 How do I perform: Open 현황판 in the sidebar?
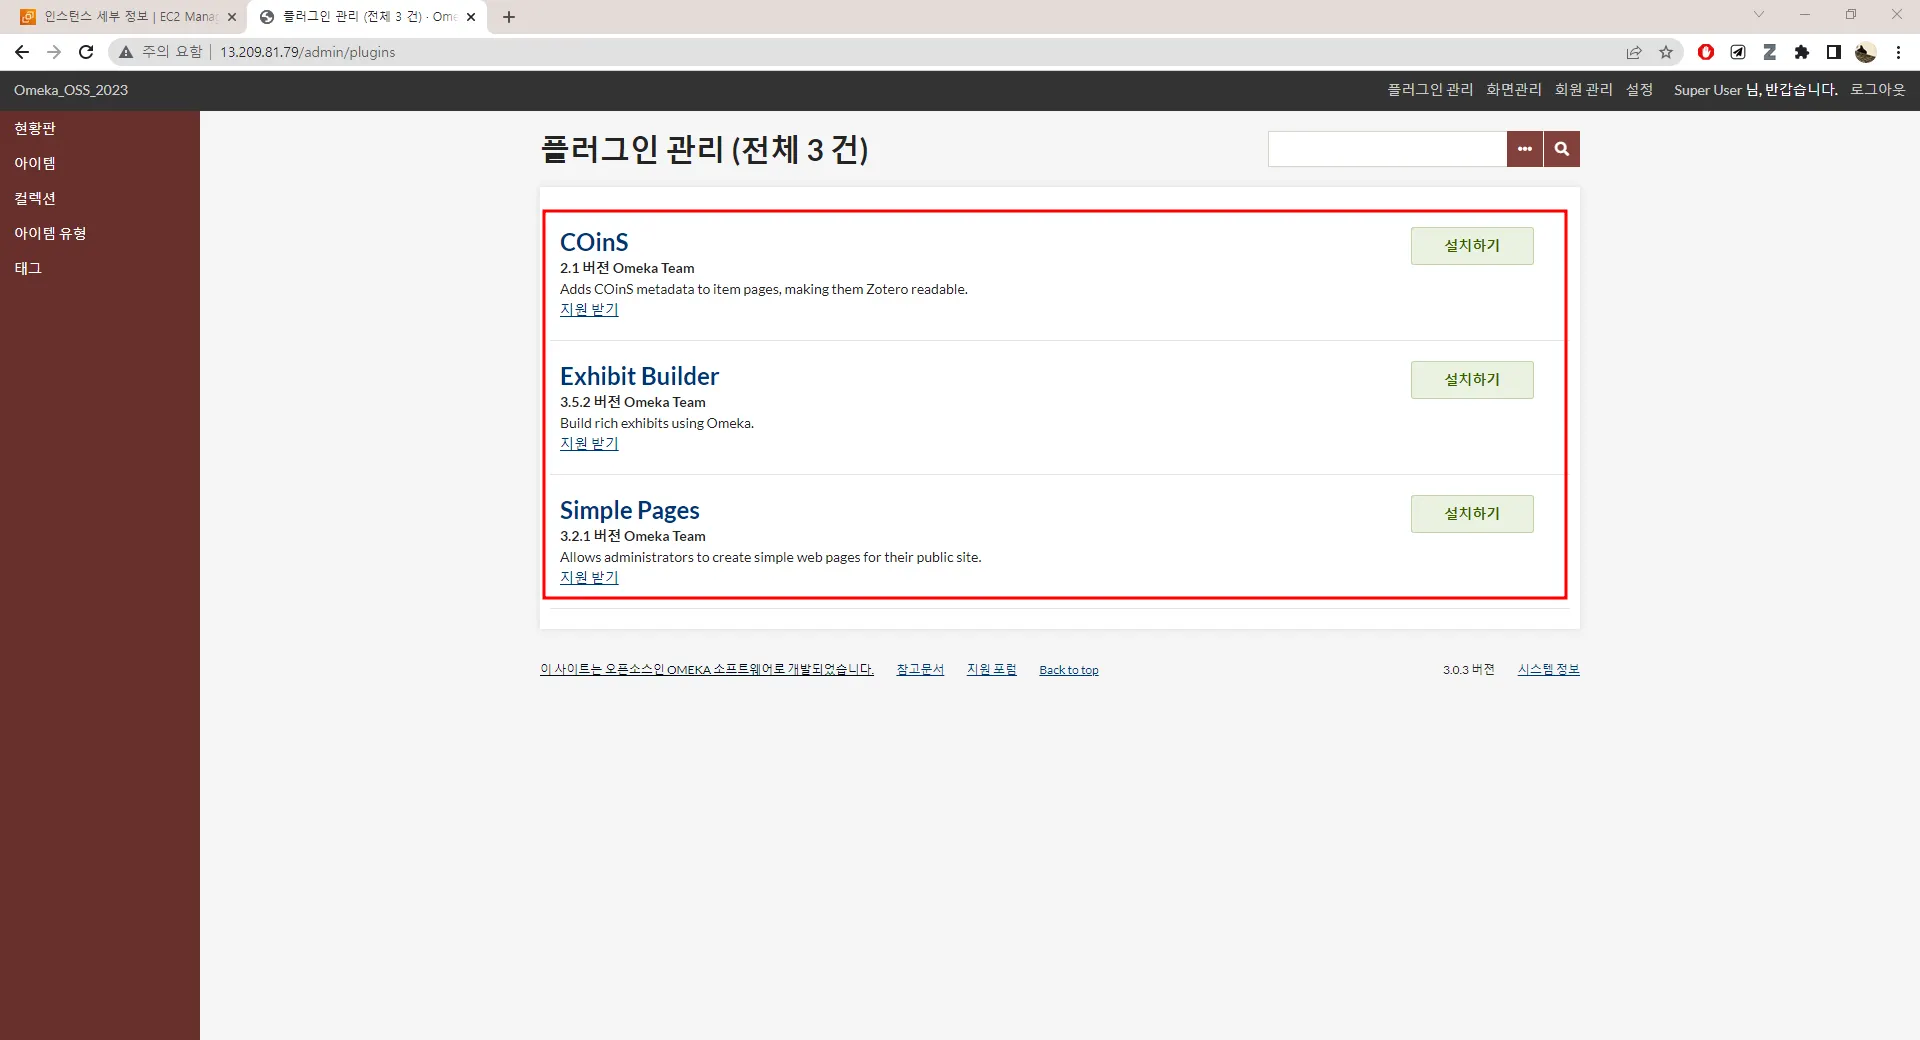(35, 128)
